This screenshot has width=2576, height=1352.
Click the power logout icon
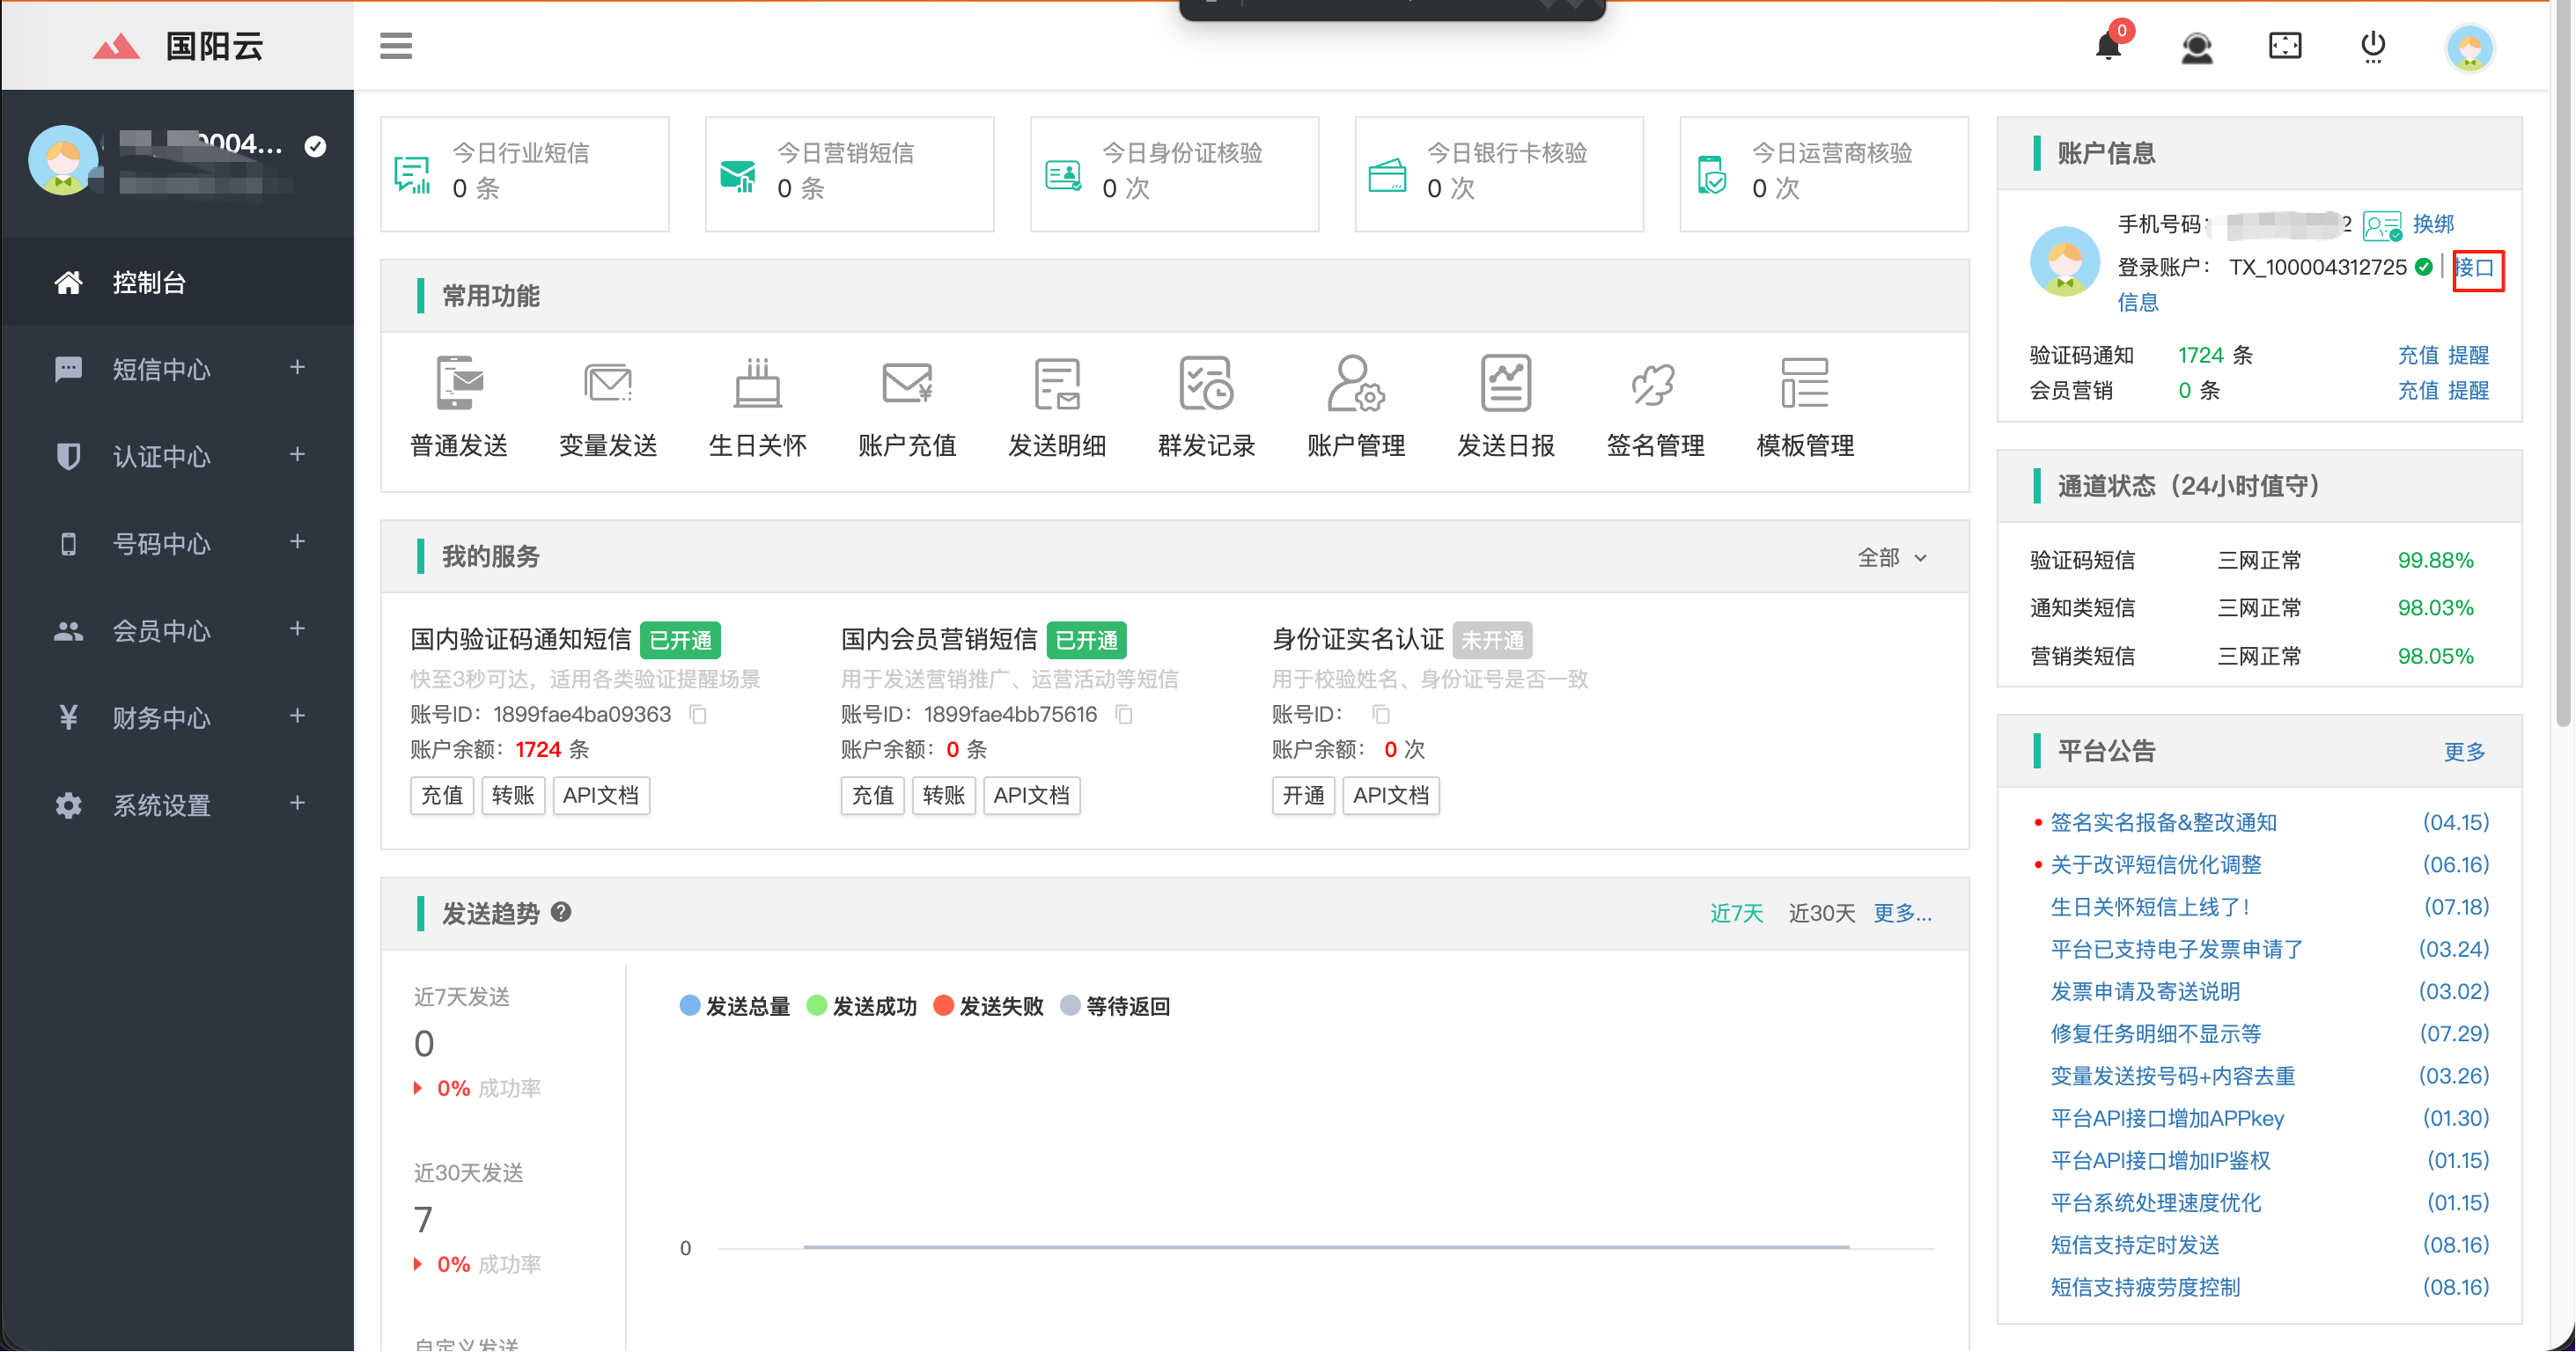(x=2373, y=46)
